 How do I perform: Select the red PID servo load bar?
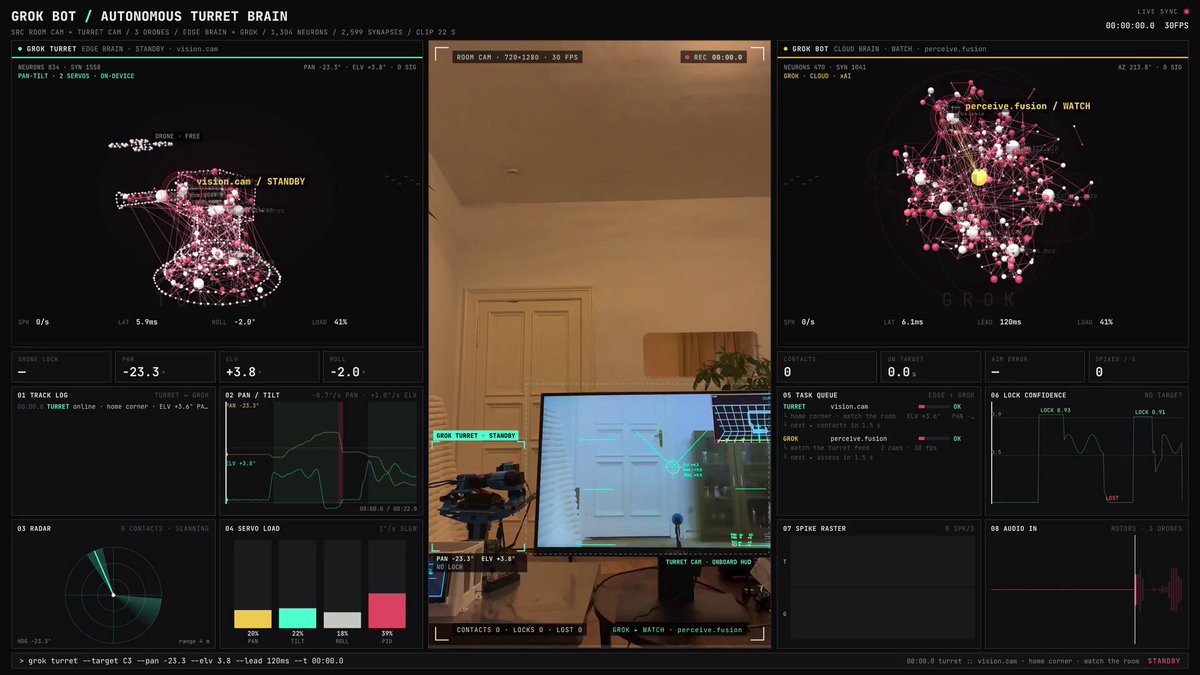(x=387, y=610)
